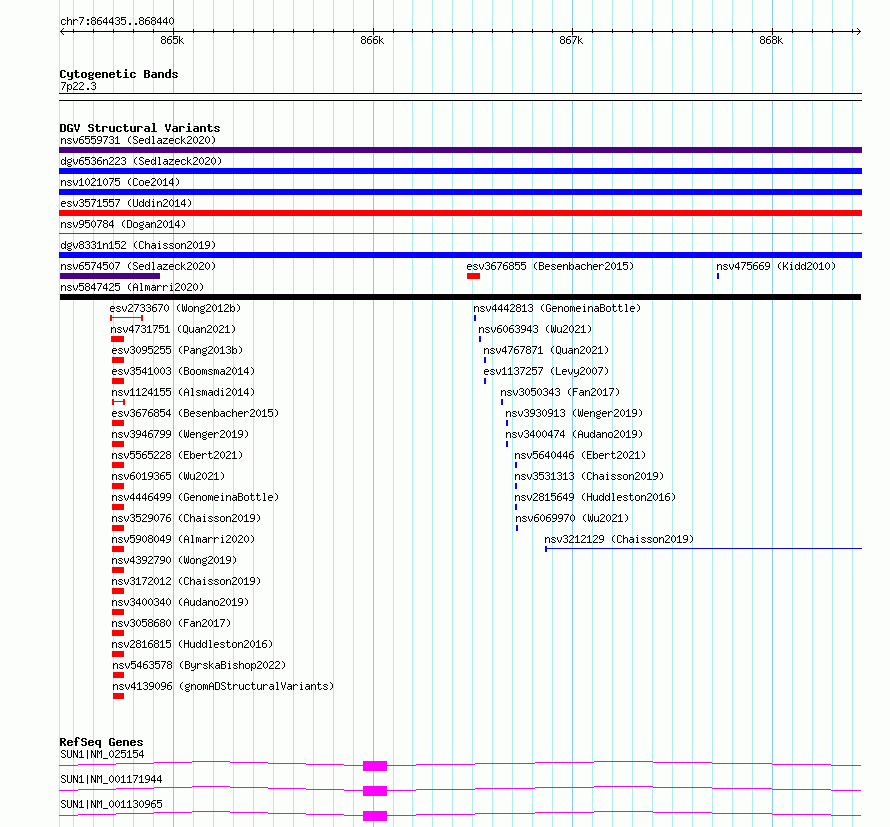Click the RefSeq Genes track title
The height and width of the screenshot is (827, 890).
(101, 742)
